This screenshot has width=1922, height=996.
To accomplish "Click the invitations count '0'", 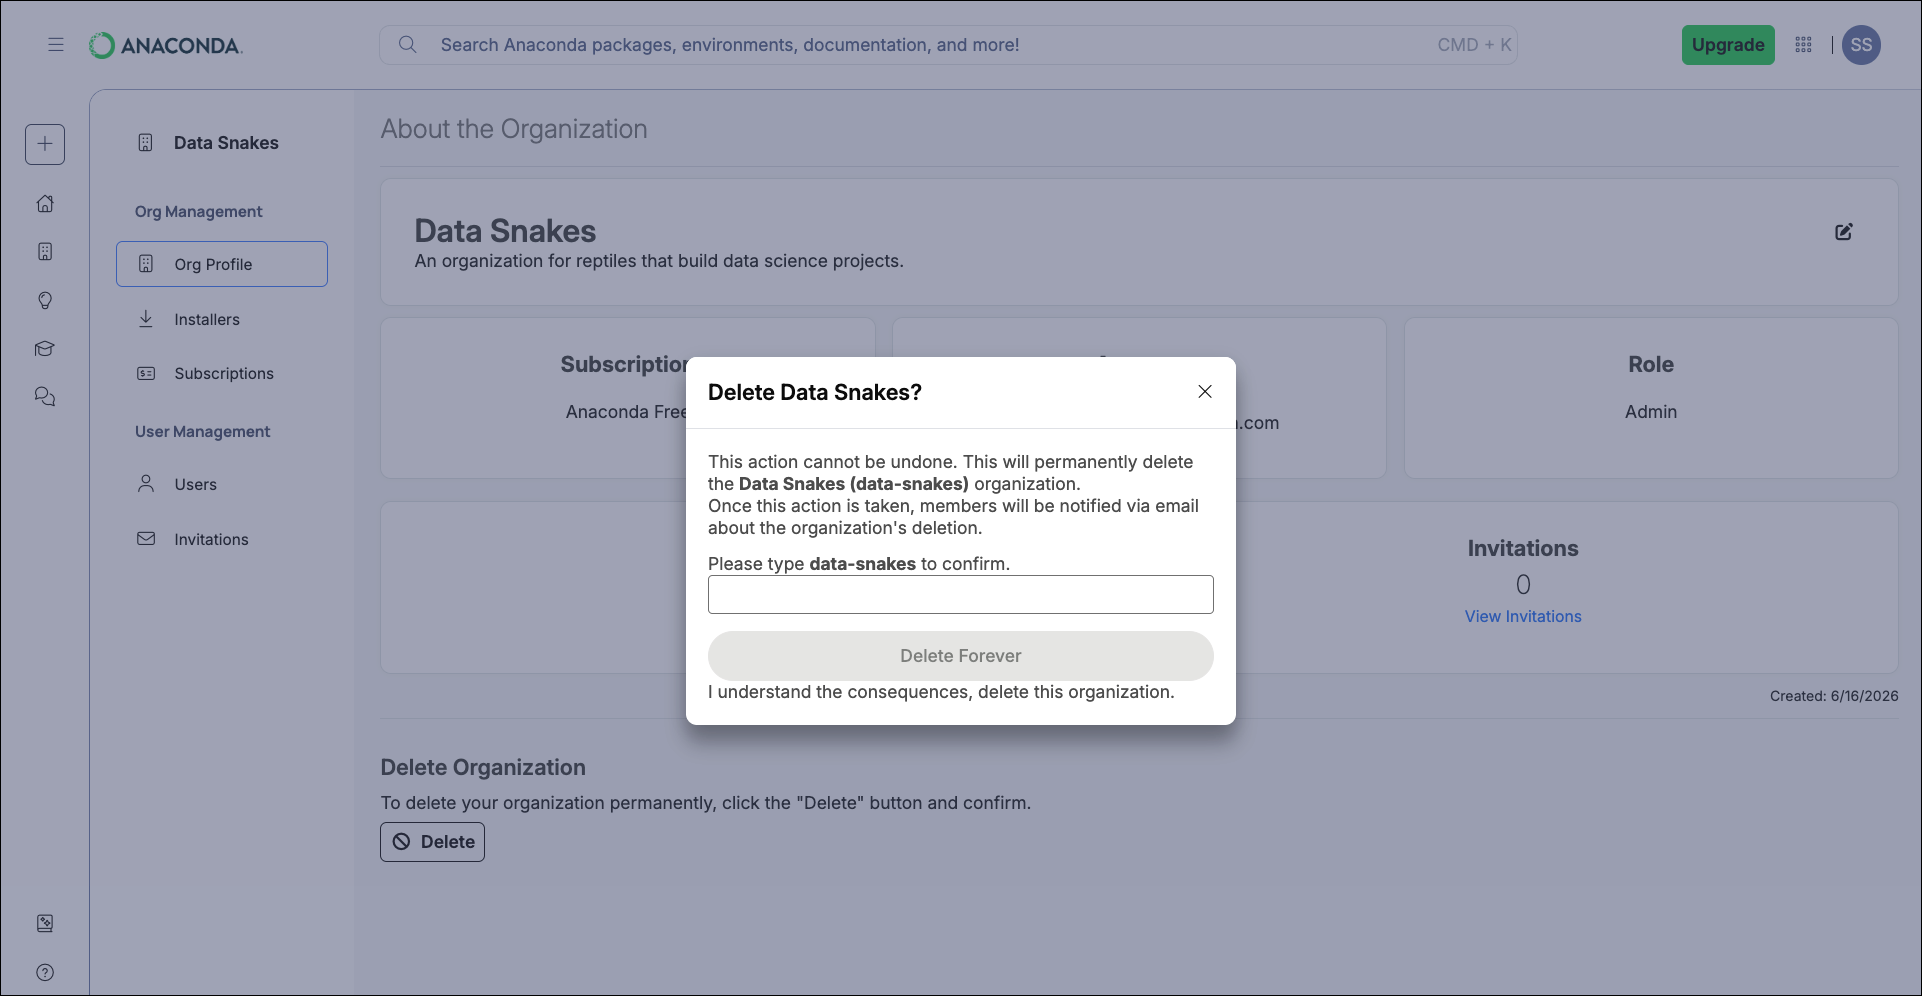I will 1523,585.
